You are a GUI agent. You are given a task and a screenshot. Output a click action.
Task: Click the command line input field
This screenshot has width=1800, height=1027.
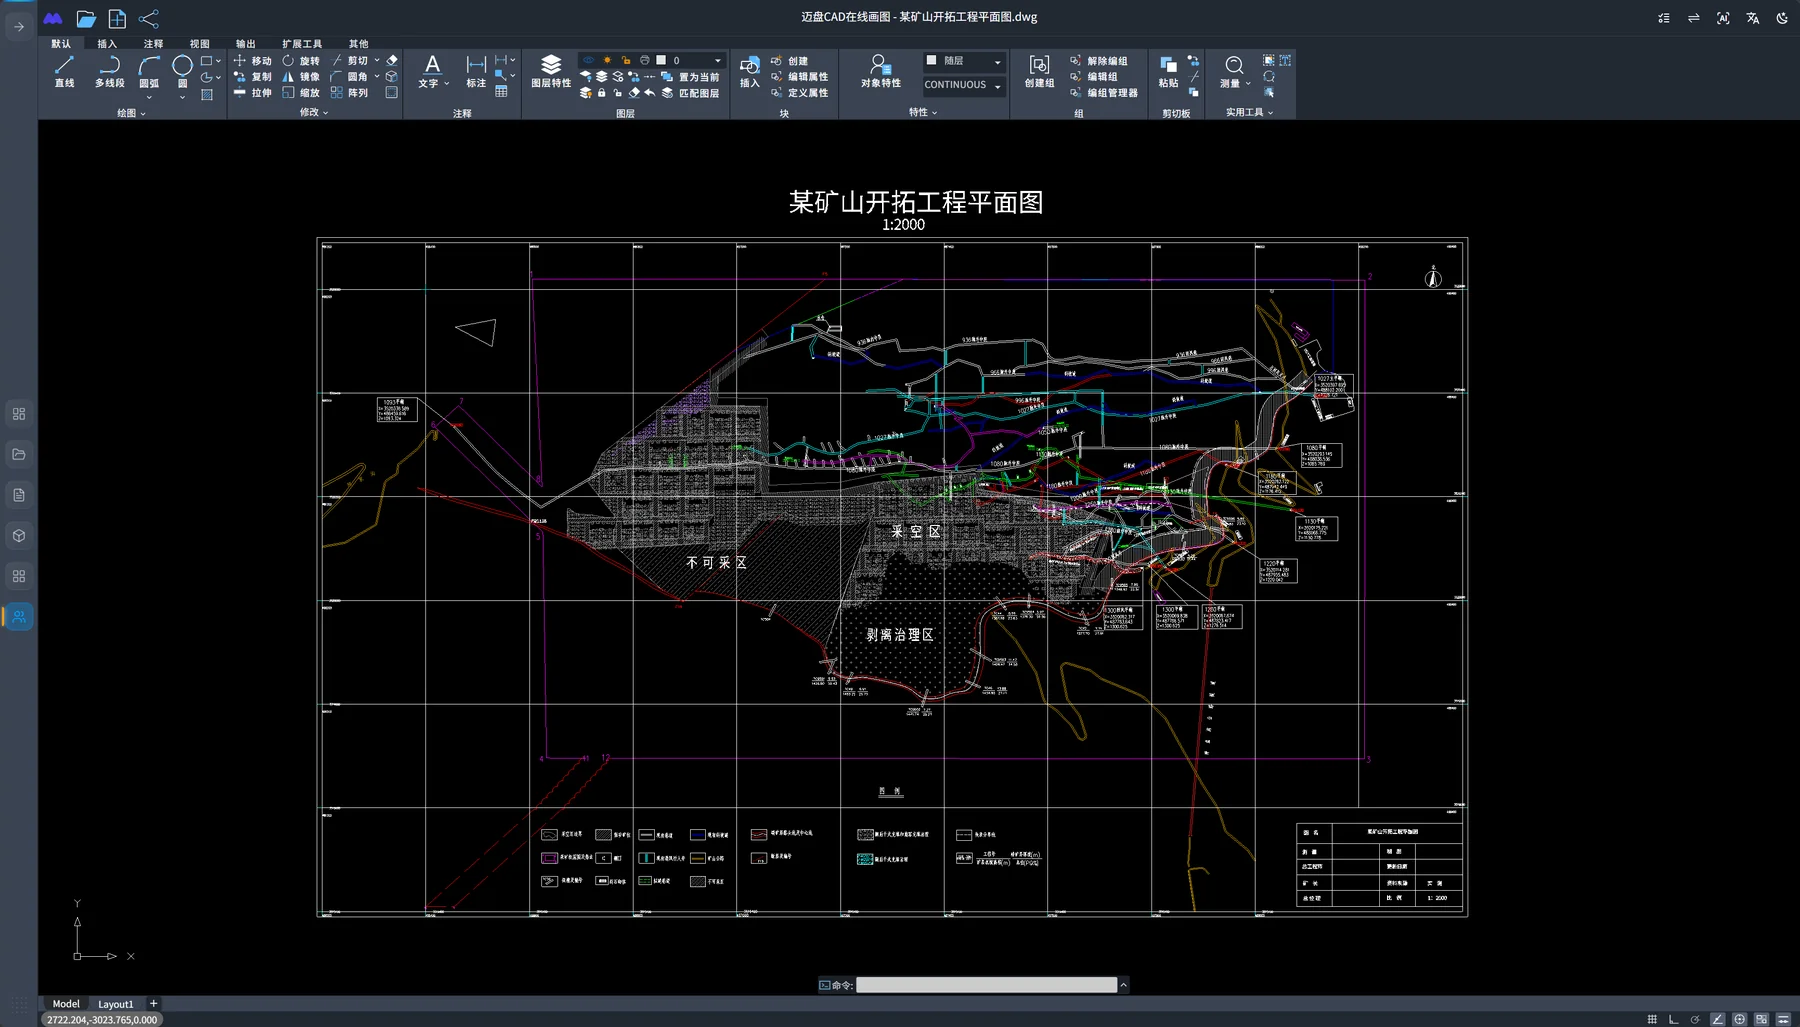(x=986, y=985)
